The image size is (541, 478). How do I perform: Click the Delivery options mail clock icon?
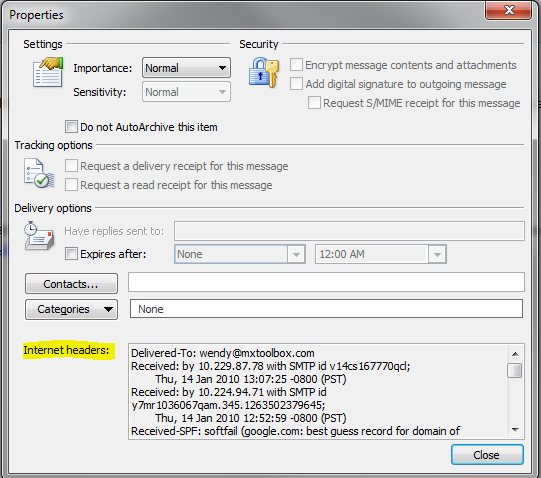(39, 236)
